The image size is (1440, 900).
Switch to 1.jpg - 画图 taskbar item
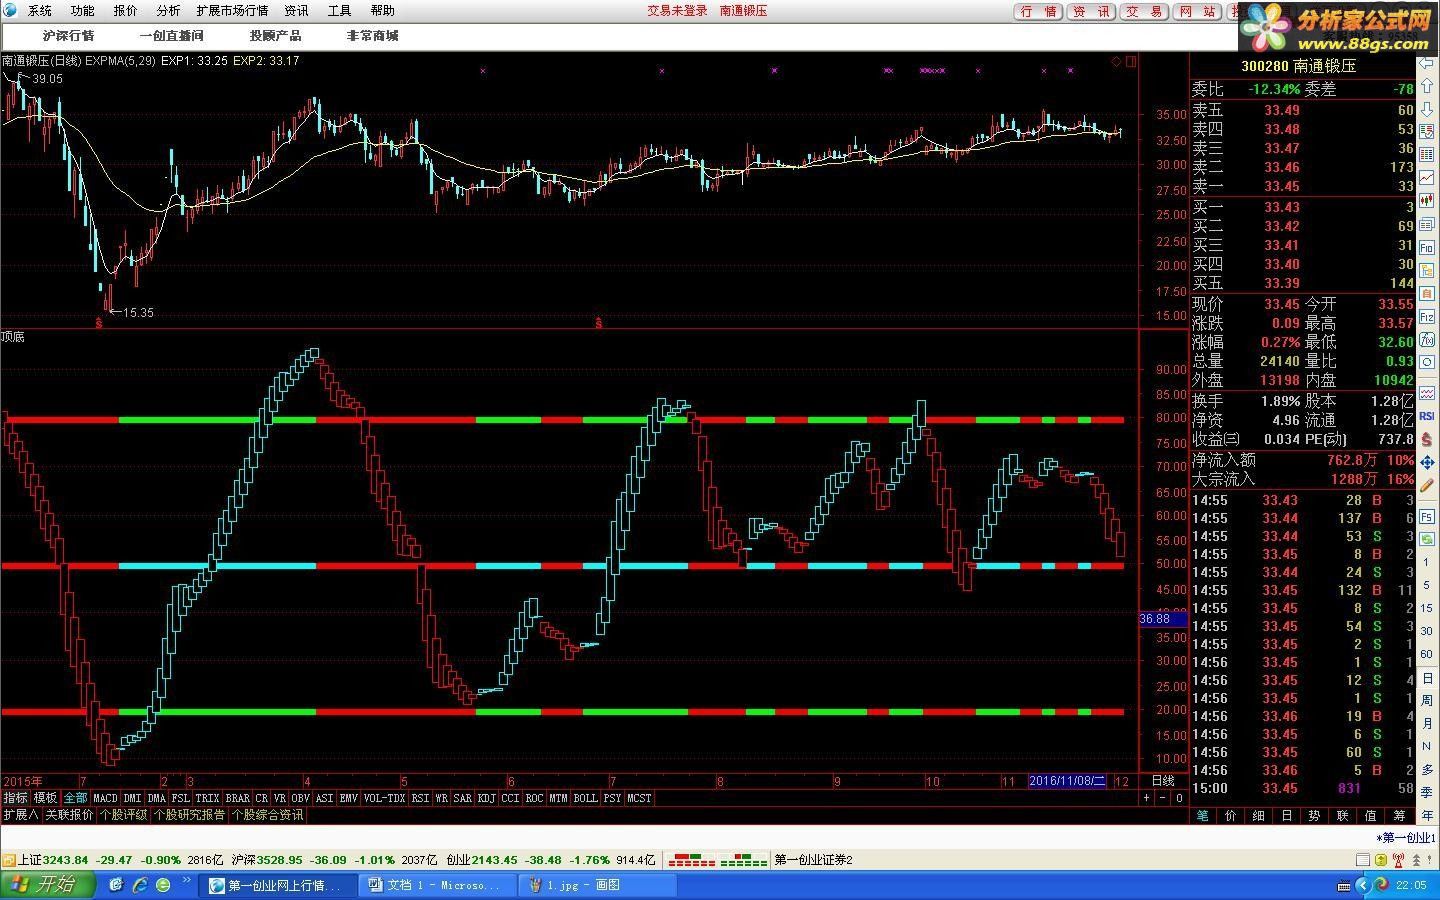(597, 885)
